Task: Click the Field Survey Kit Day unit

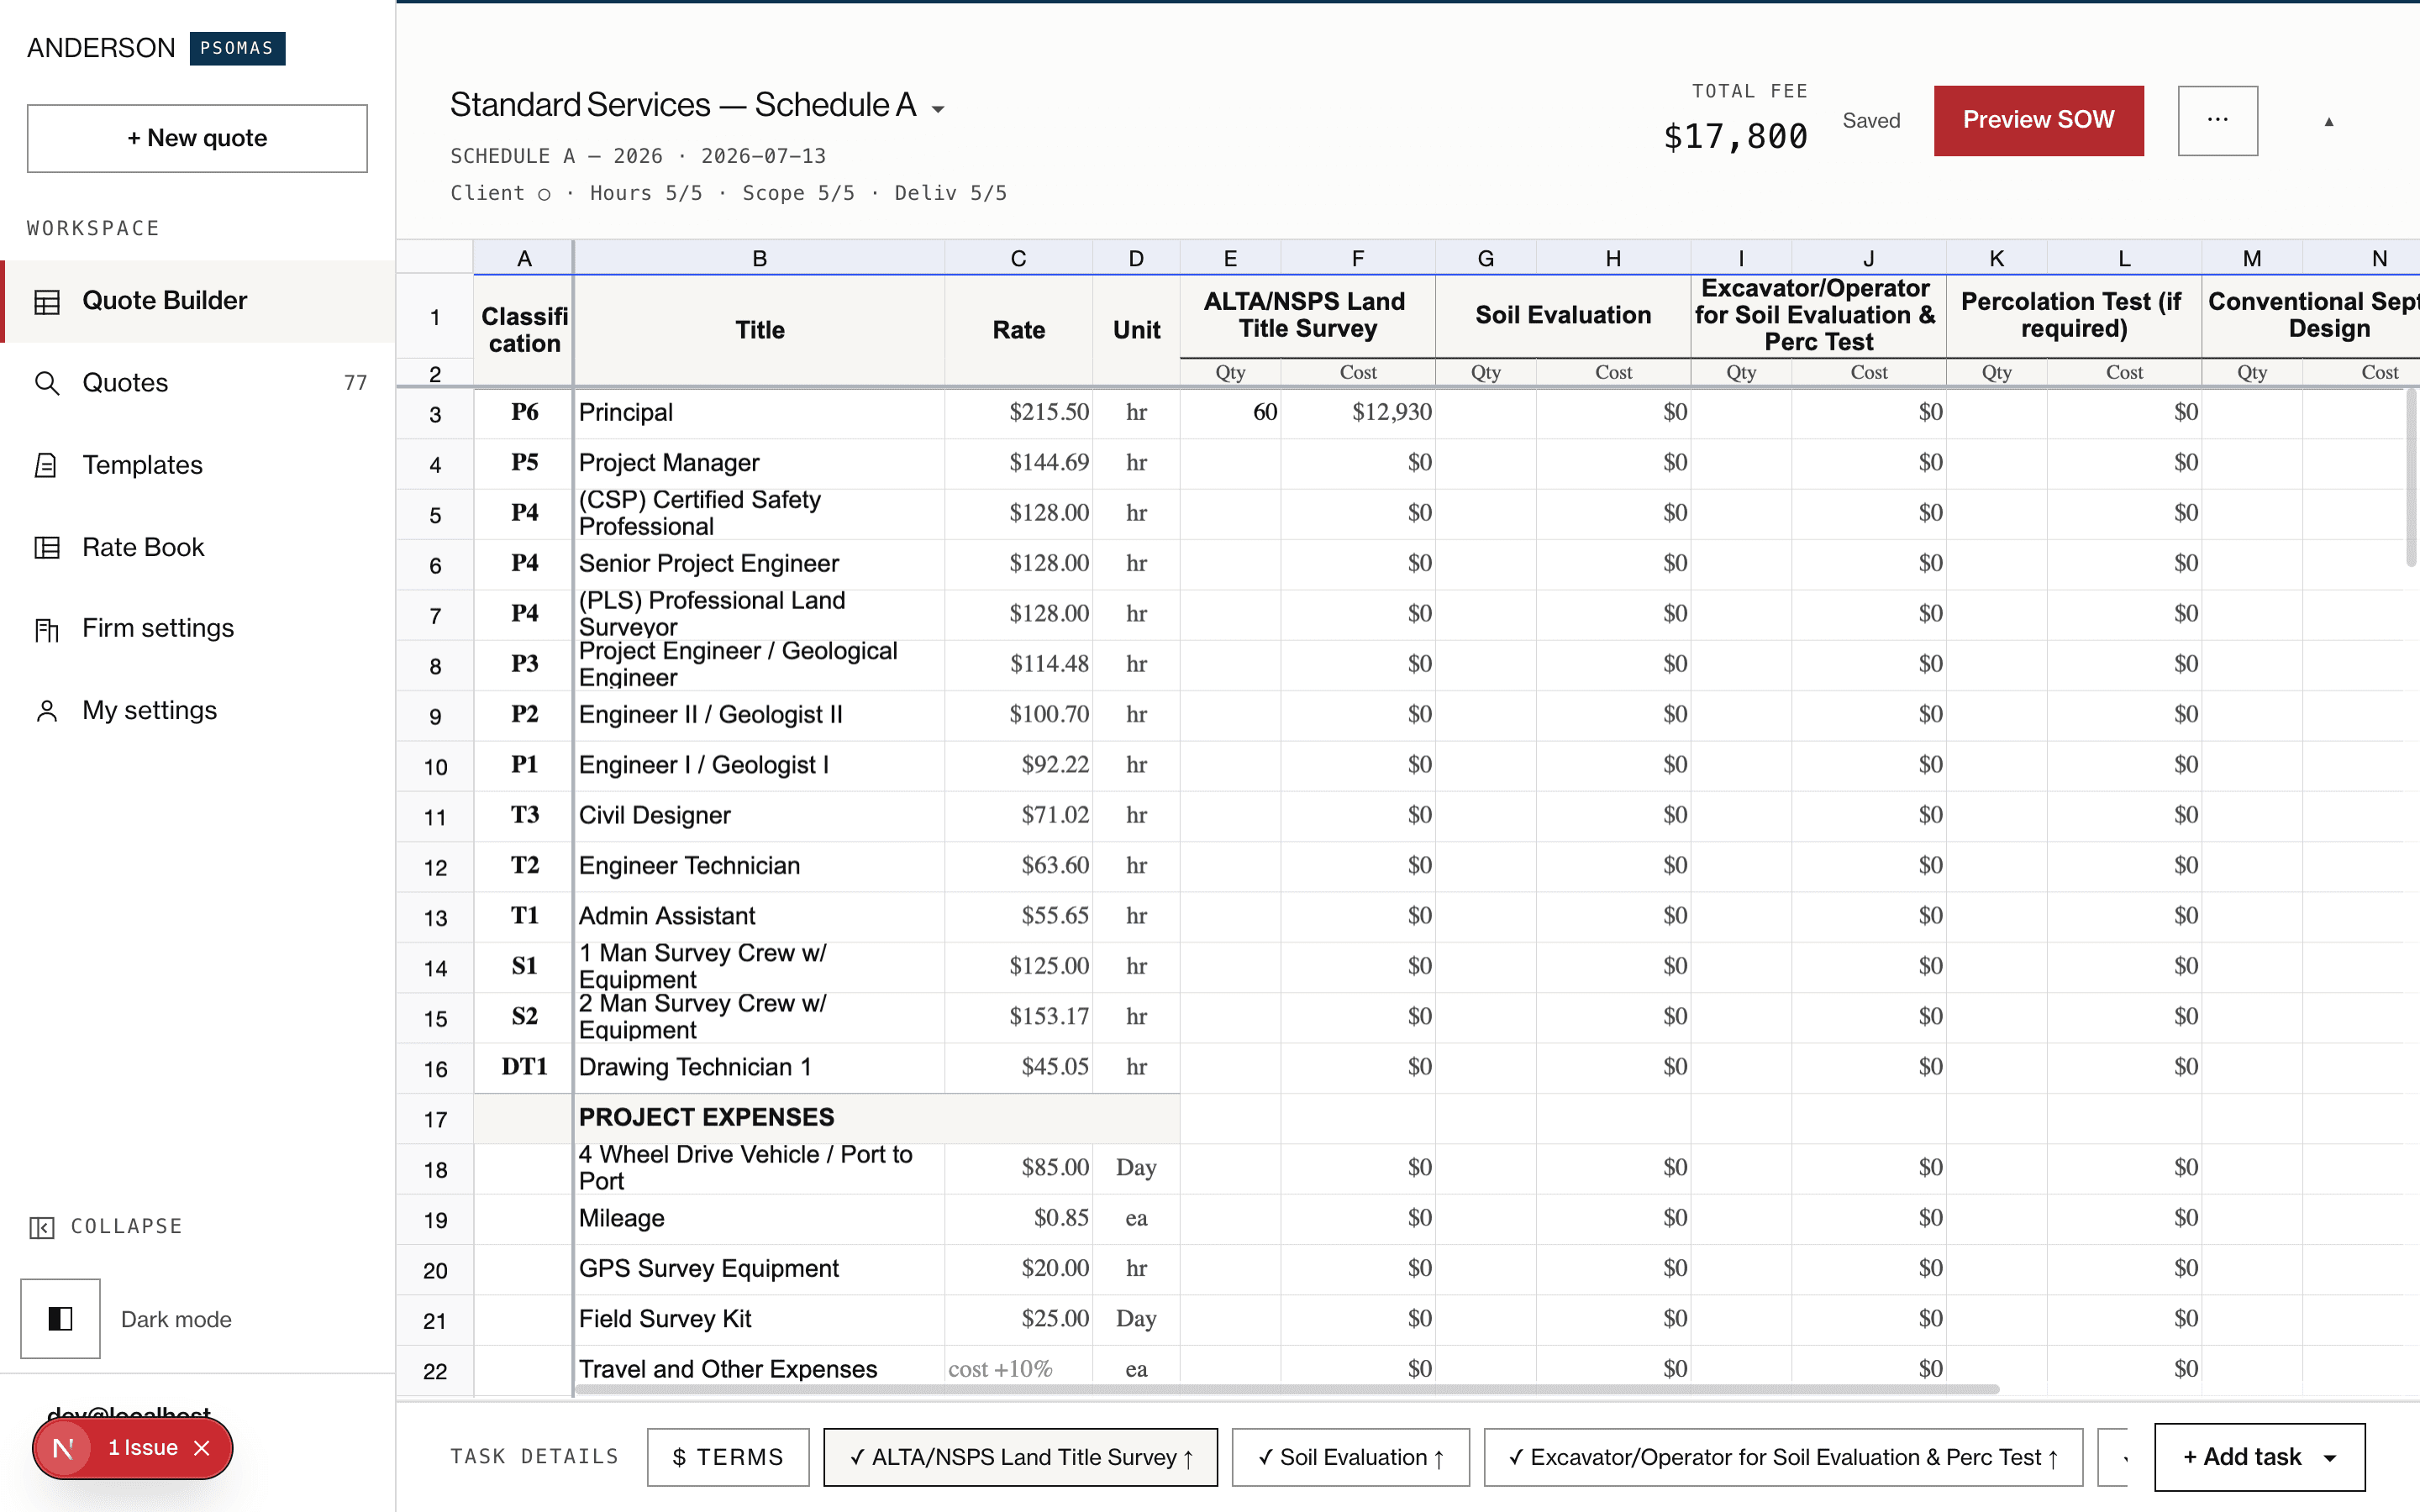Action: tap(1136, 1319)
